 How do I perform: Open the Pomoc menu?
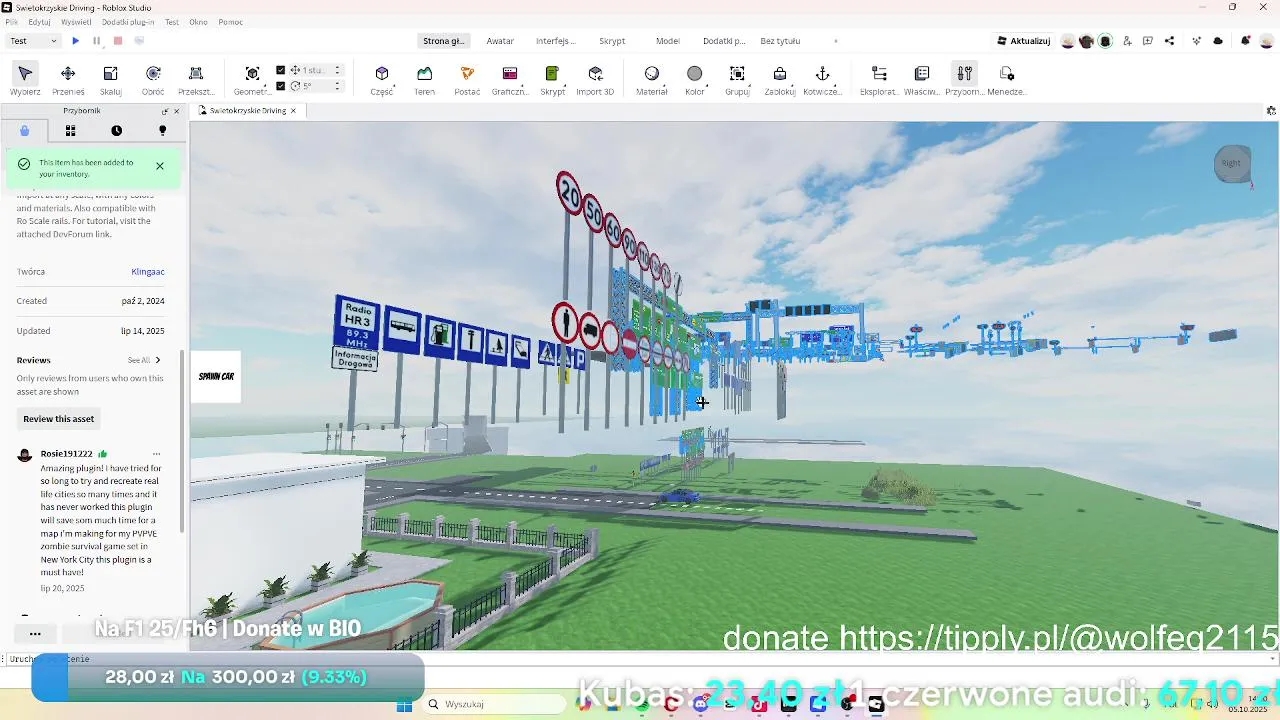click(x=231, y=22)
